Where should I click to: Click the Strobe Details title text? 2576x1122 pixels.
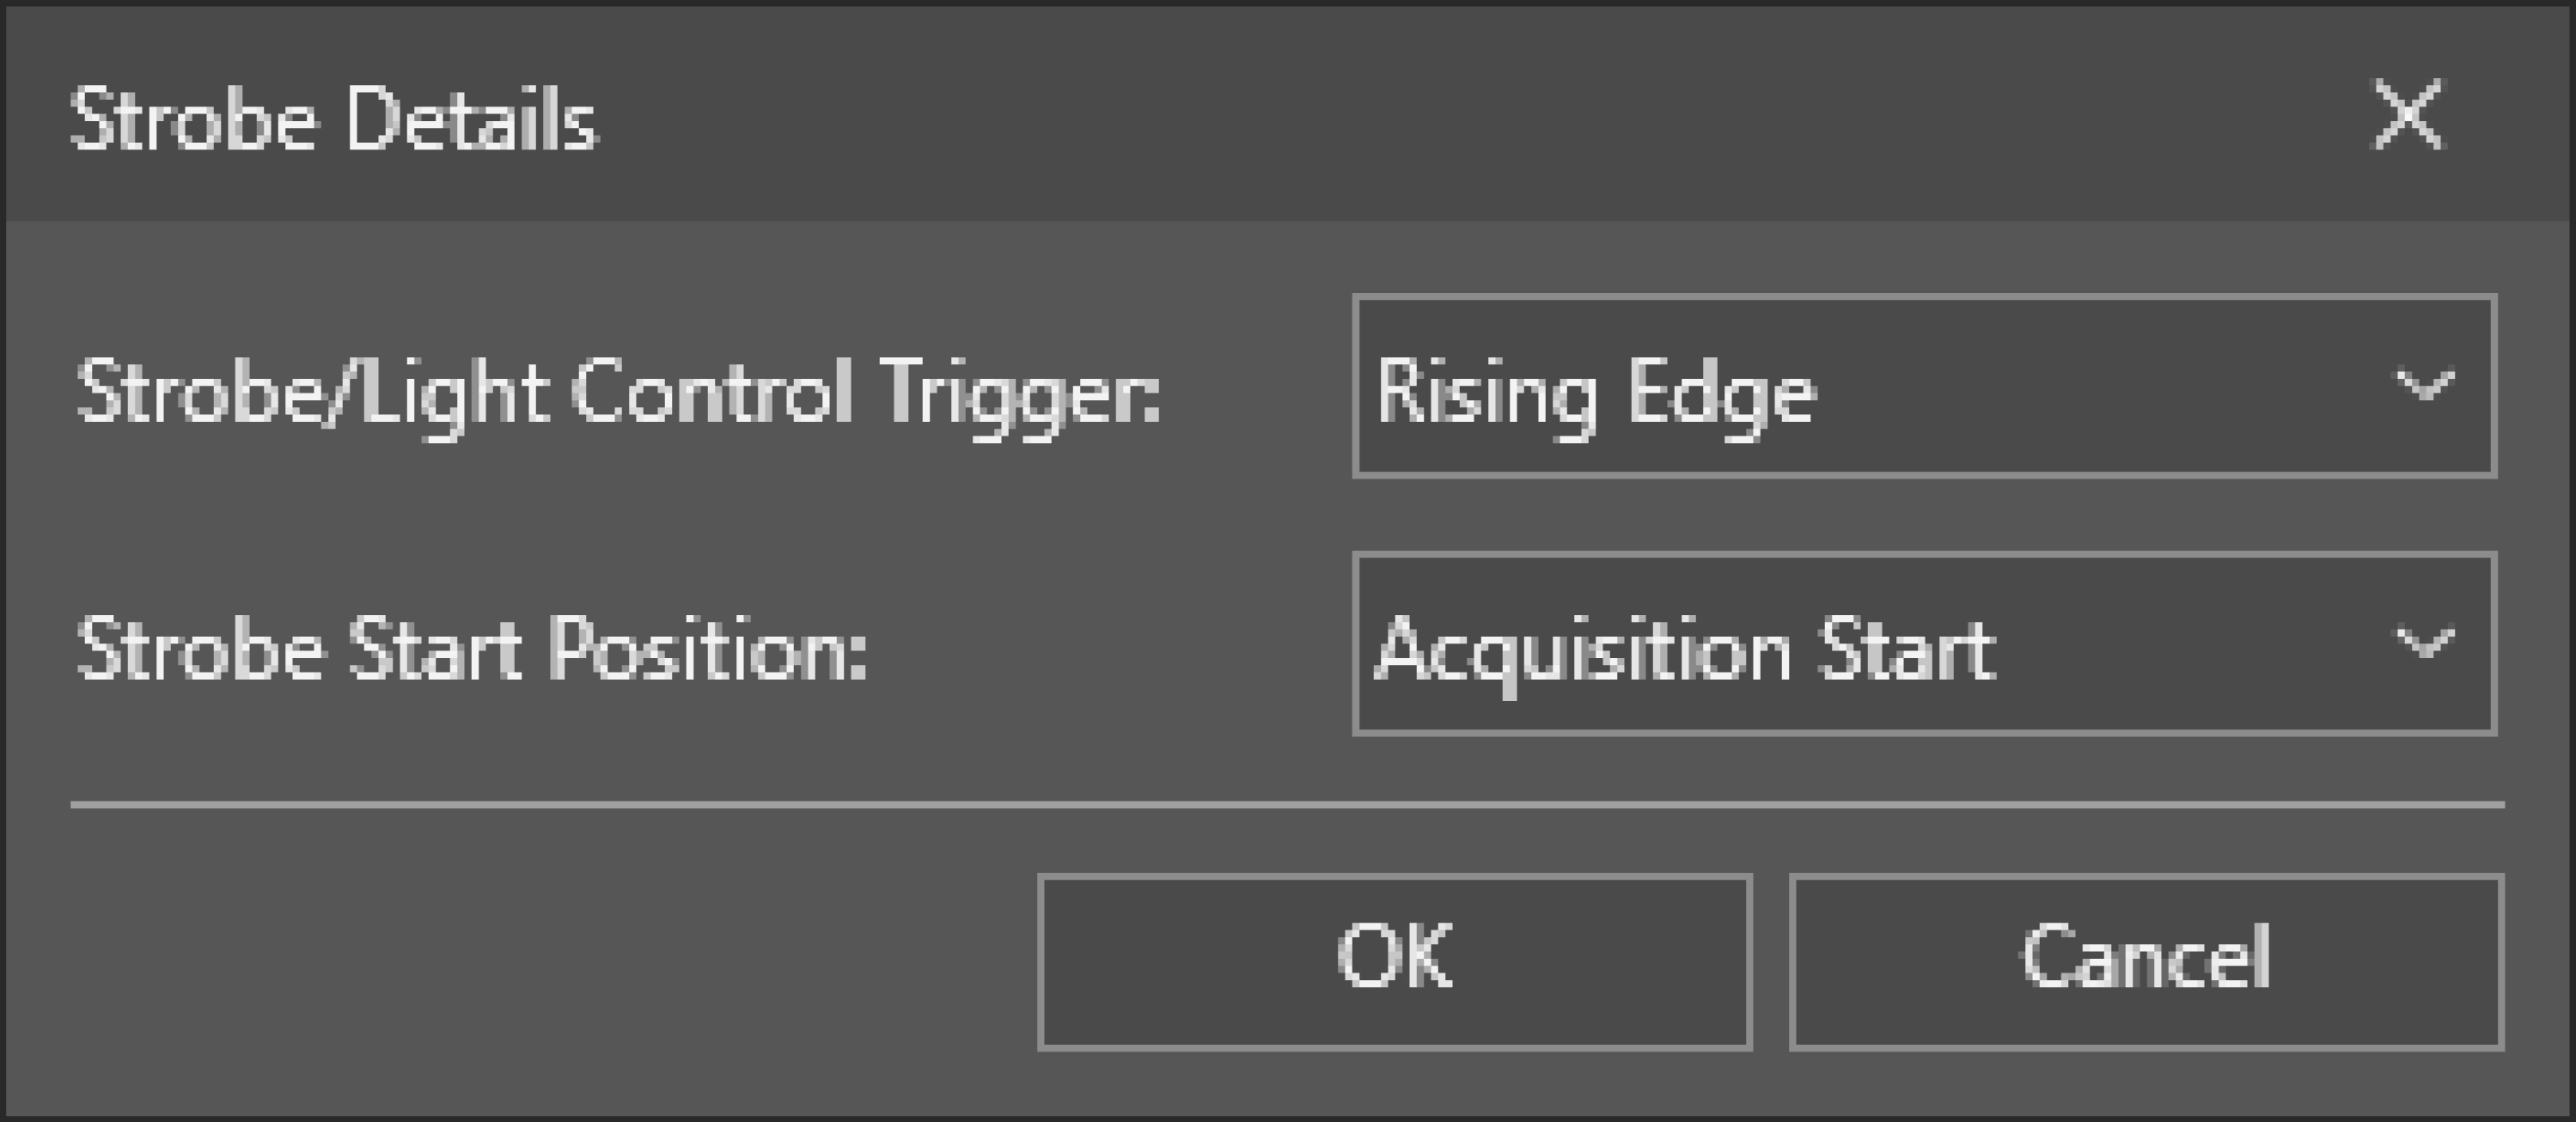(334, 120)
